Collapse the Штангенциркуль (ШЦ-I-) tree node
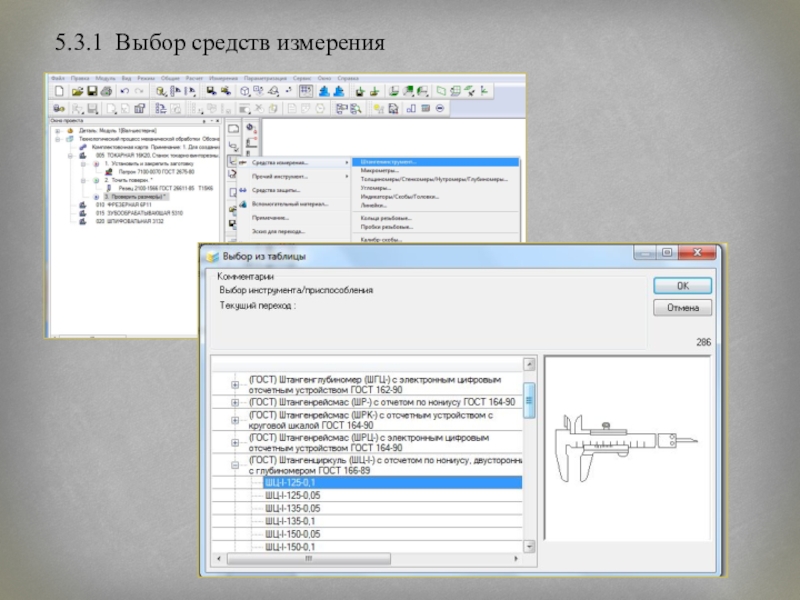 (236, 465)
